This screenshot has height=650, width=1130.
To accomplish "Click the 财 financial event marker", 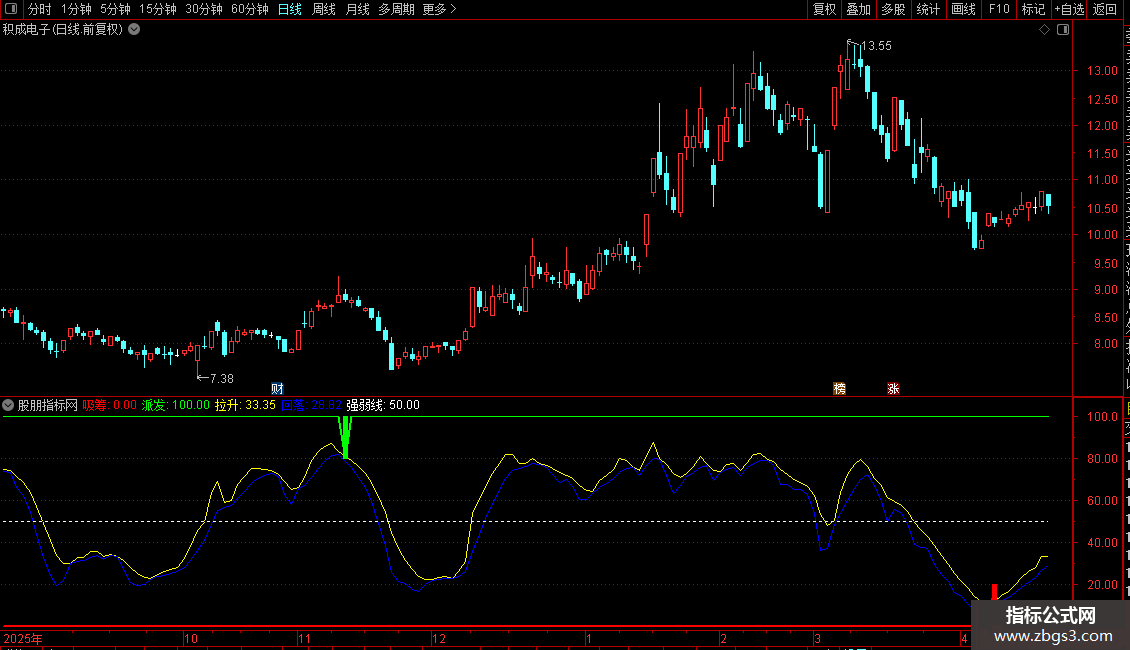I will point(277,388).
